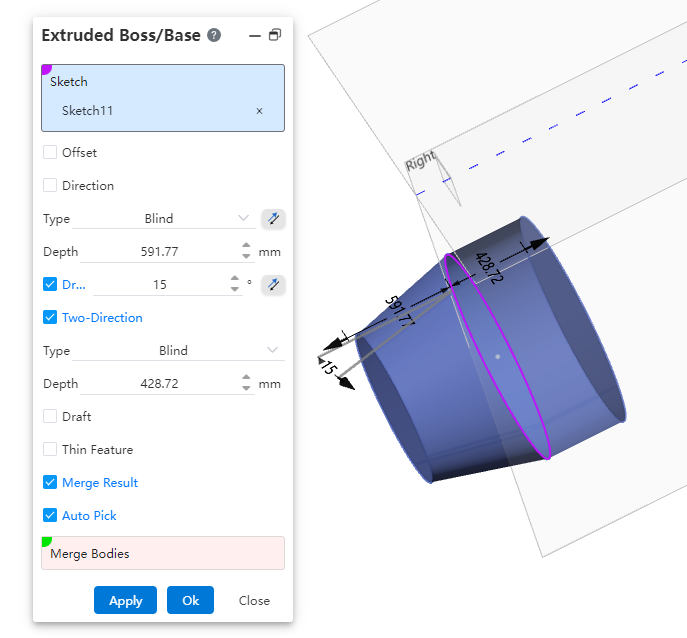The width and height of the screenshot is (687, 638).
Task: Open the first Type dropdown set to Blind
Action: pyautogui.click(x=164, y=218)
